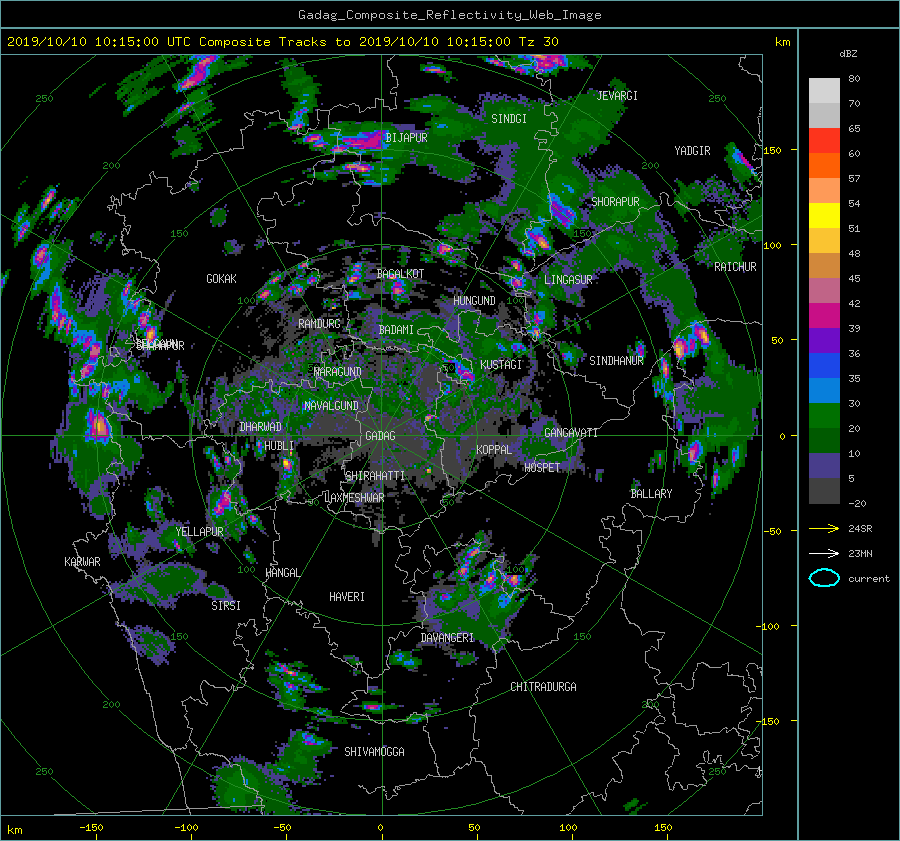Click the HUNGUND city label
Viewport: 900px width, 841px height.
click(x=474, y=301)
